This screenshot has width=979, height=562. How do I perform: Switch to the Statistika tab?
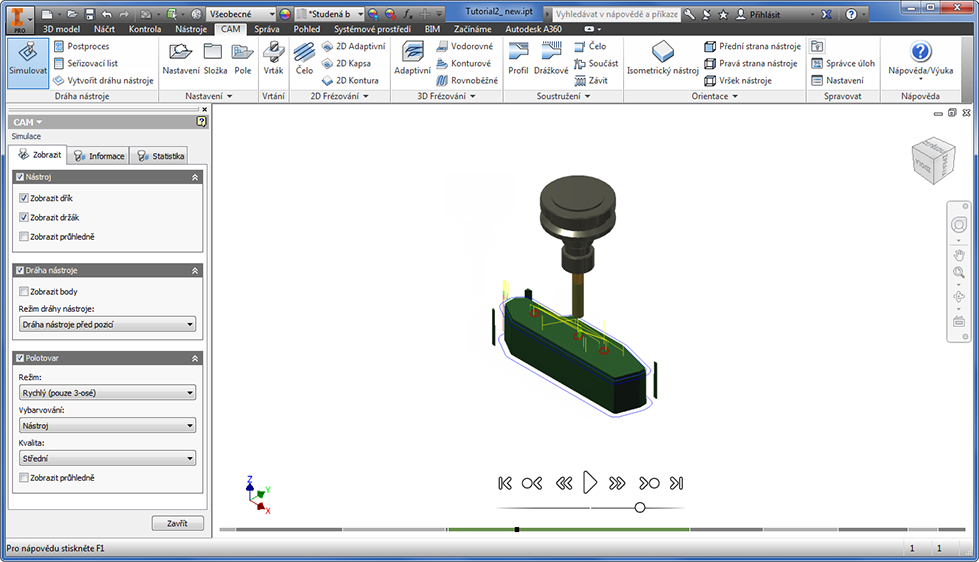[160, 155]
